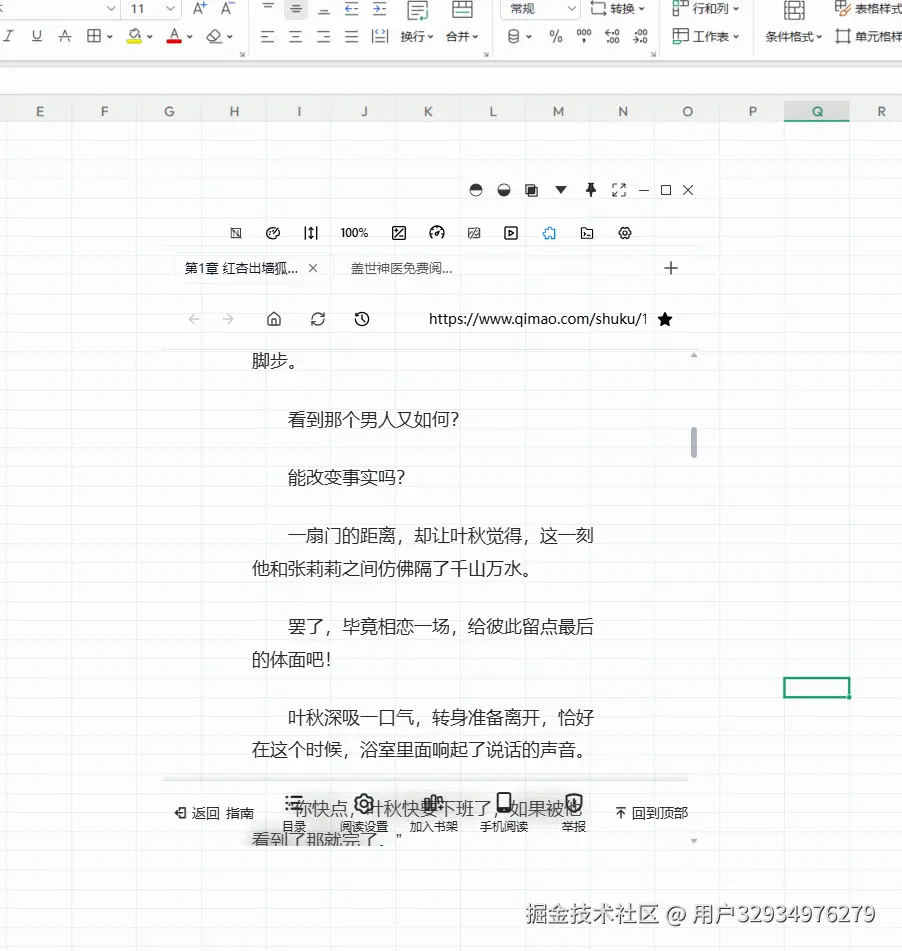
Task: Click 回到顶部 back-to-top button
Action: pos(651,813)
